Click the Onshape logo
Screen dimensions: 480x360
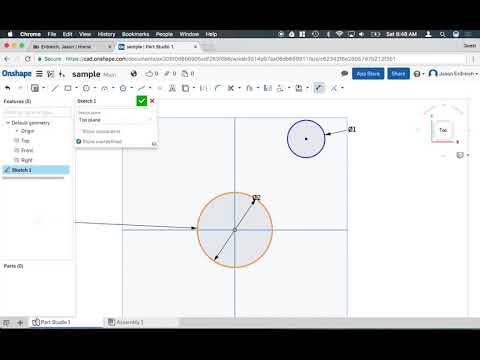(x=17, y=73)
